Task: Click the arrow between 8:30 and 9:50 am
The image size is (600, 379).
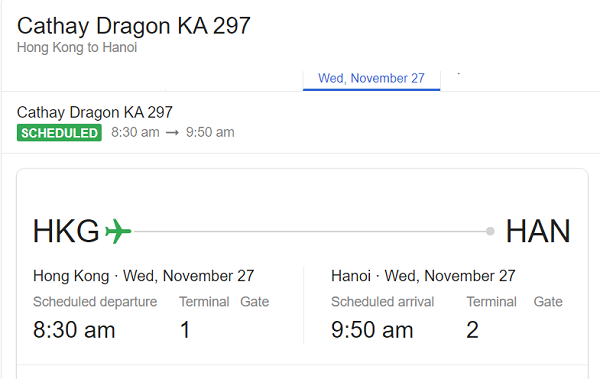Action: (172, 133)
